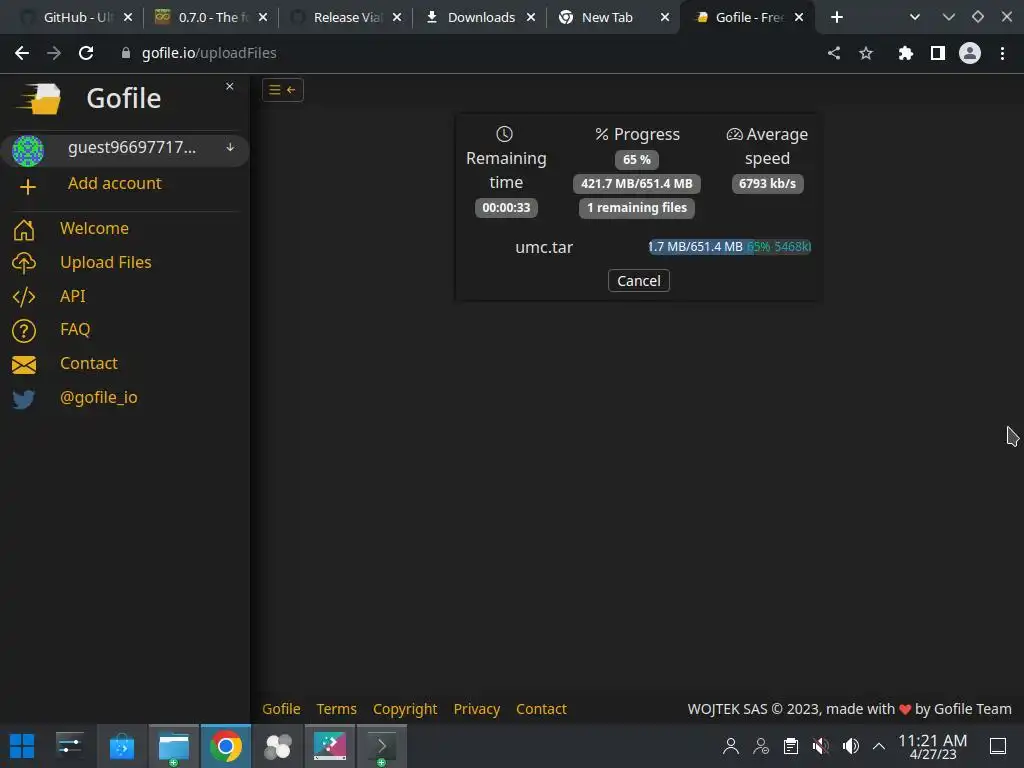Click the 1 remaining files badge
Screen dimensions: 1024x768
point(637,208)
